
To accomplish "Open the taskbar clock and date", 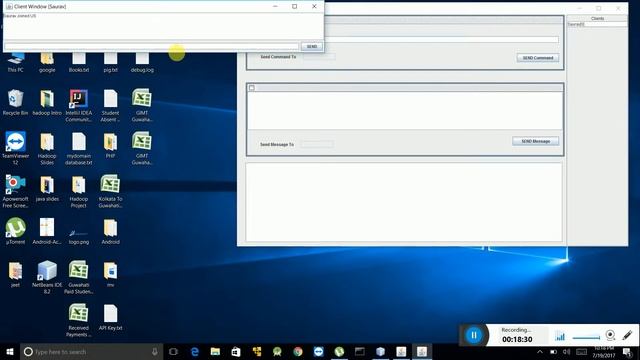I will [604, 352].
